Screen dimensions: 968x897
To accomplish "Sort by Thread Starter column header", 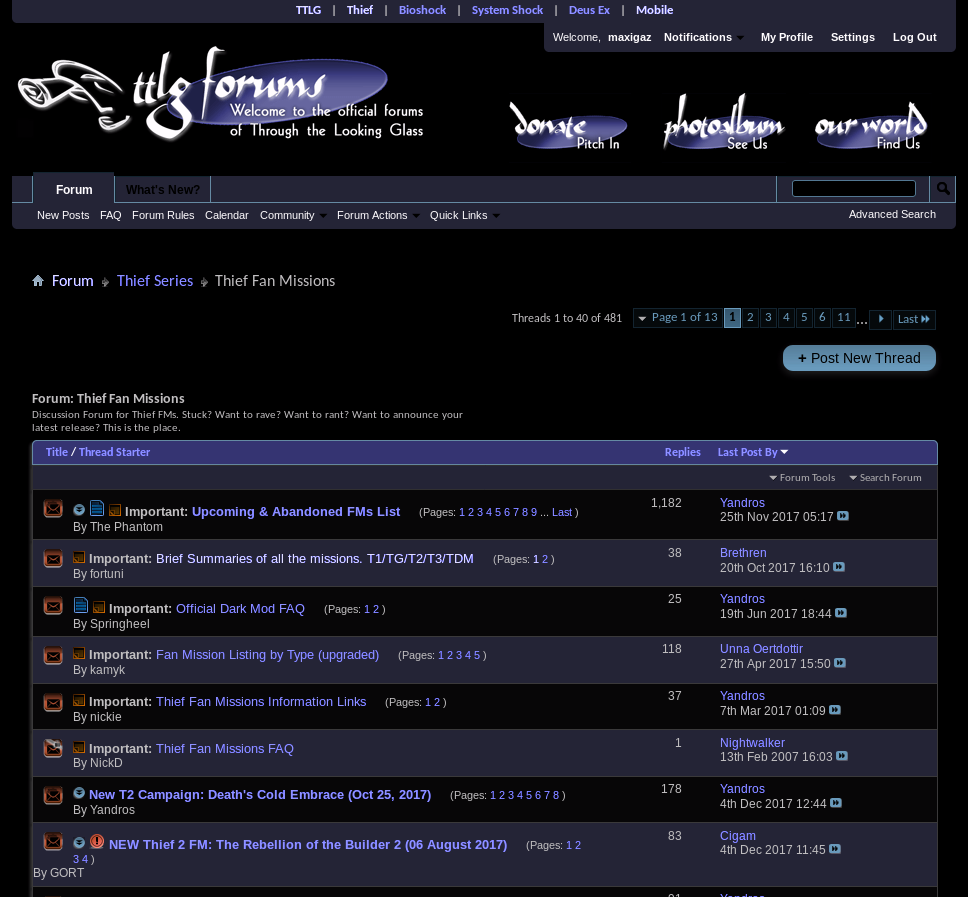I will [x=114, y=452].
